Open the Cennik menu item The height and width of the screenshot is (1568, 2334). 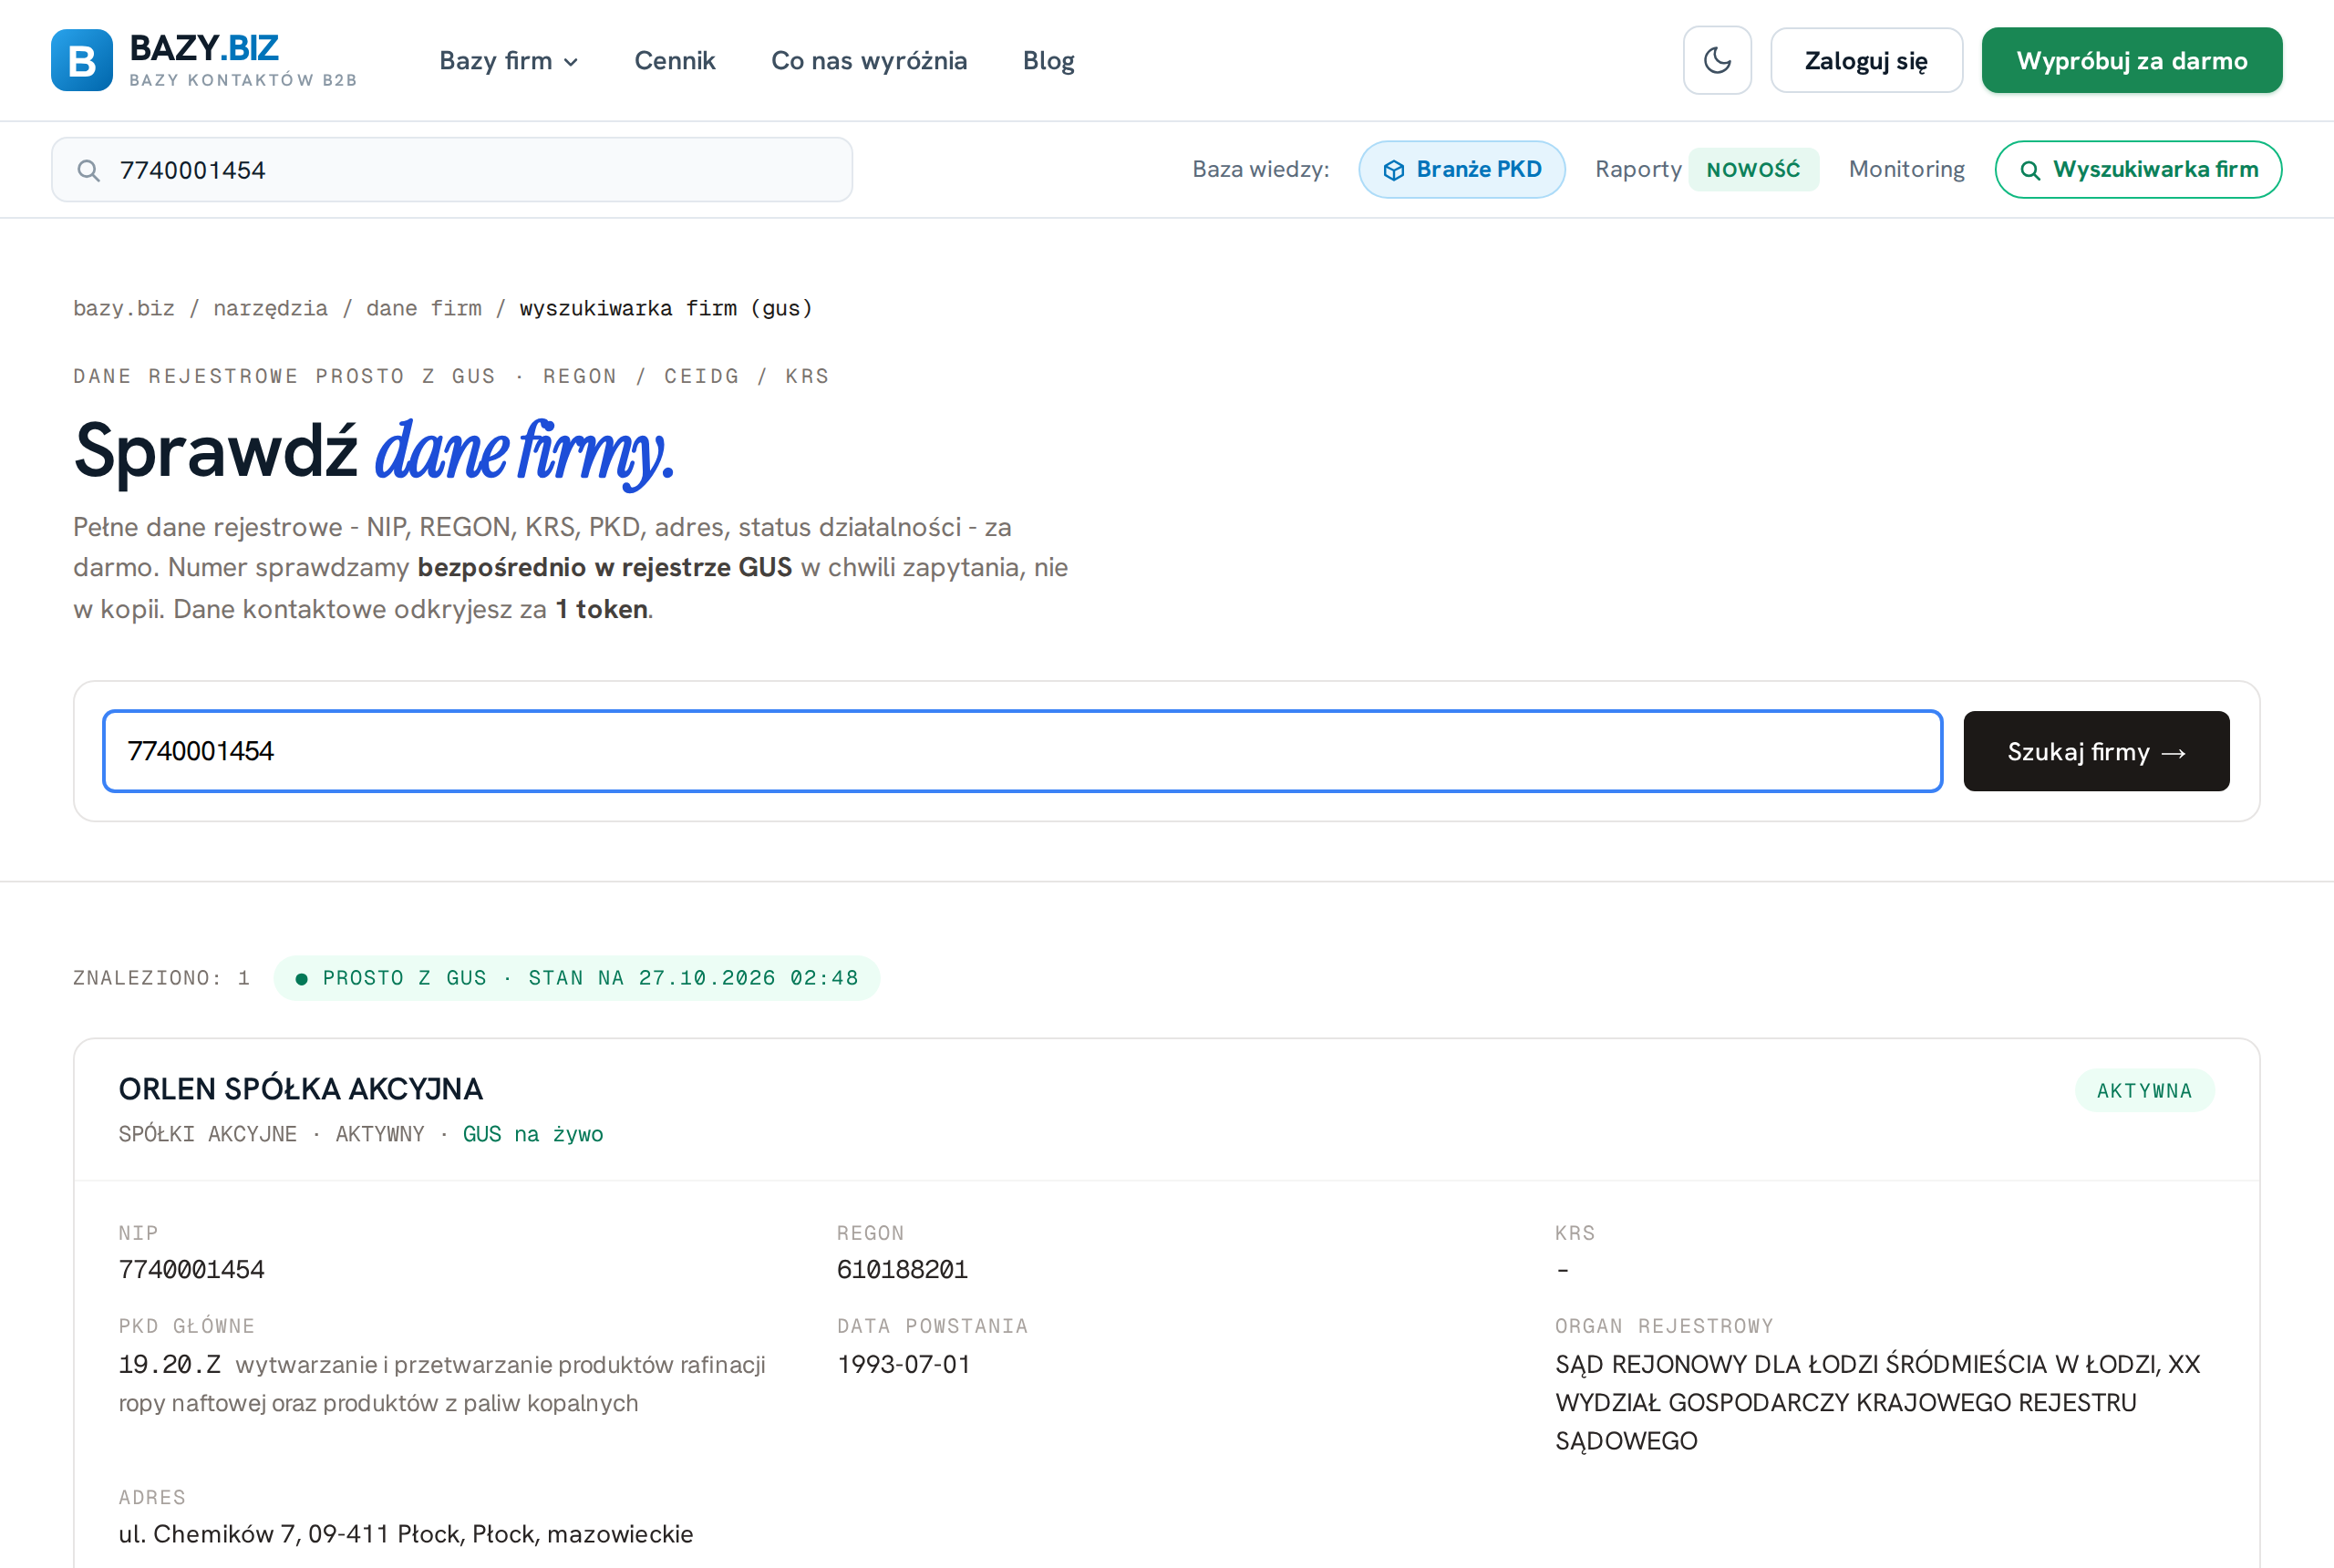point(675,61)
